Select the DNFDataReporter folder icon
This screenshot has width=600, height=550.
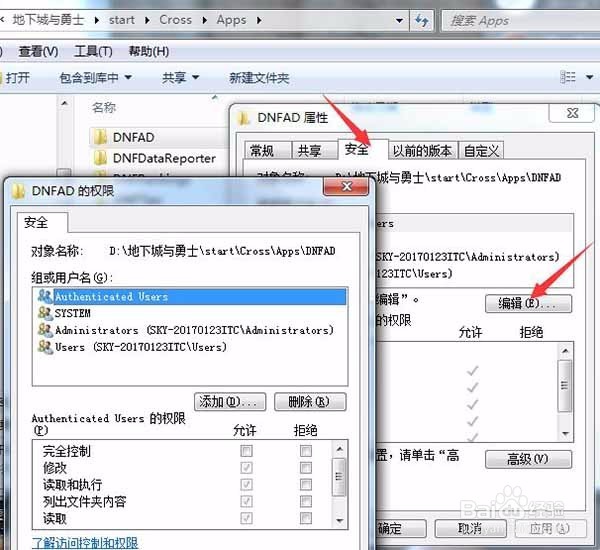tap(100, 158)
